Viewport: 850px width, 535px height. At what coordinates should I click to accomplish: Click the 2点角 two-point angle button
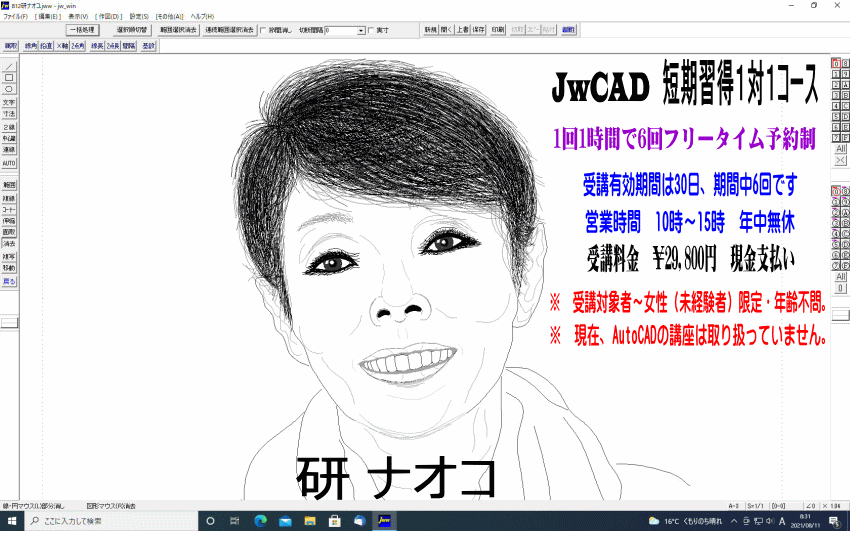[78, 46]
